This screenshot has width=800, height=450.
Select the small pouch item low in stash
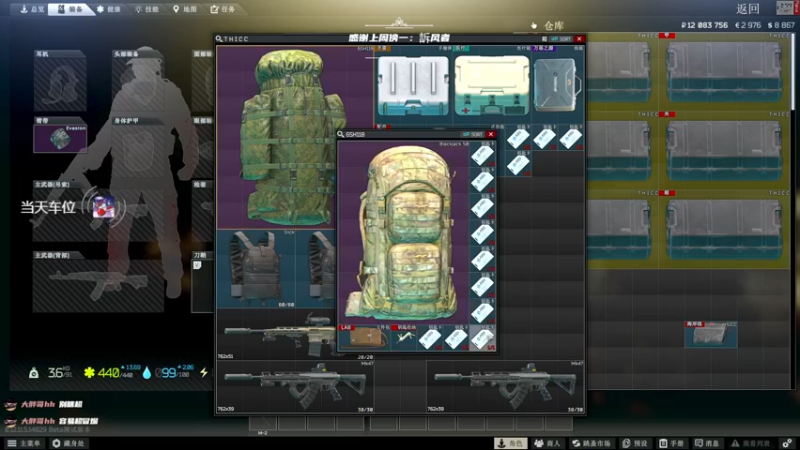711,334
